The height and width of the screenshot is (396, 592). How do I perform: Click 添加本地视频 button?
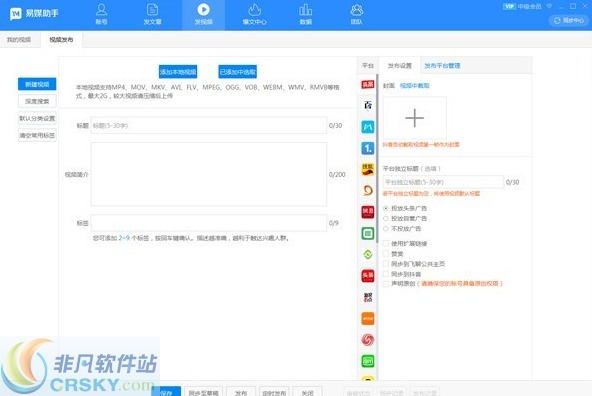178,72
